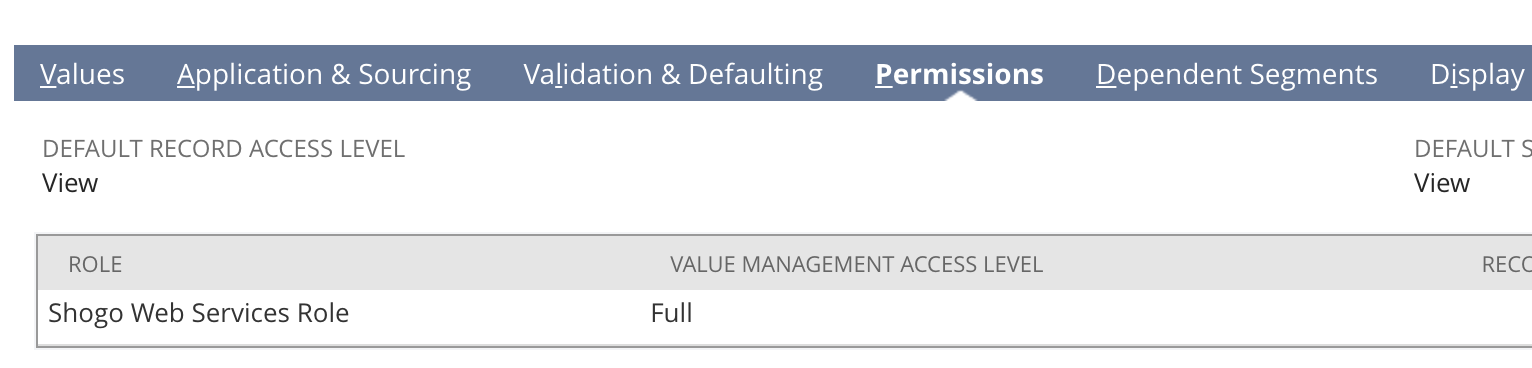Image resolution: width=1532 pixels, height=368 pixels.
Task: Open the Dependent Segments tab
Action: [x=1236, y=75]
